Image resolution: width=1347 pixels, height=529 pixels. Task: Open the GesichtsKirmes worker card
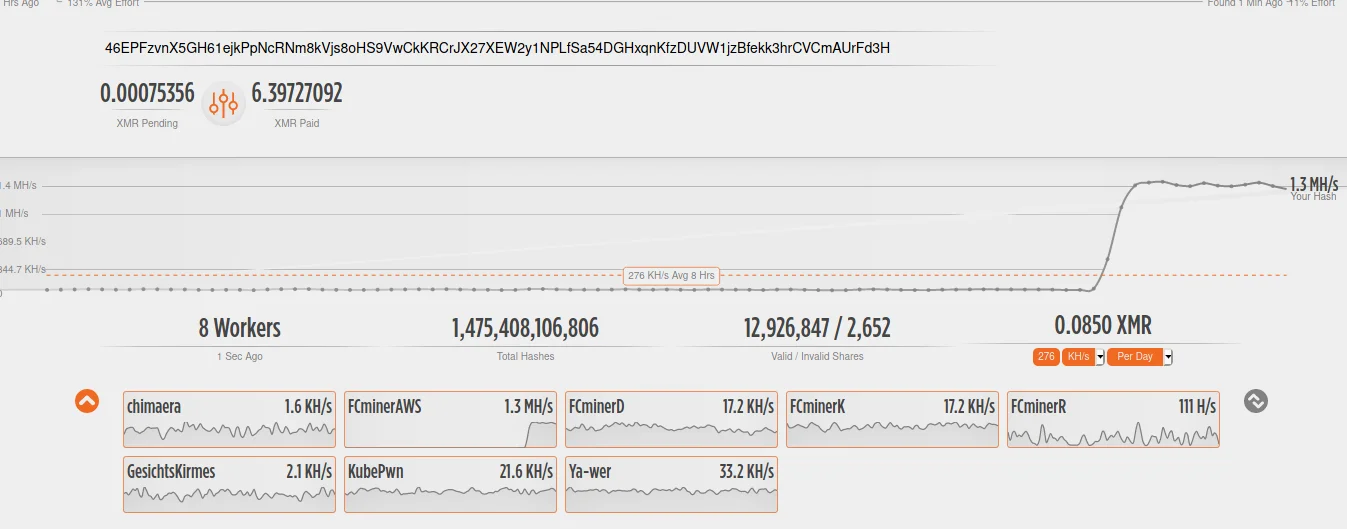pos(230,485)
